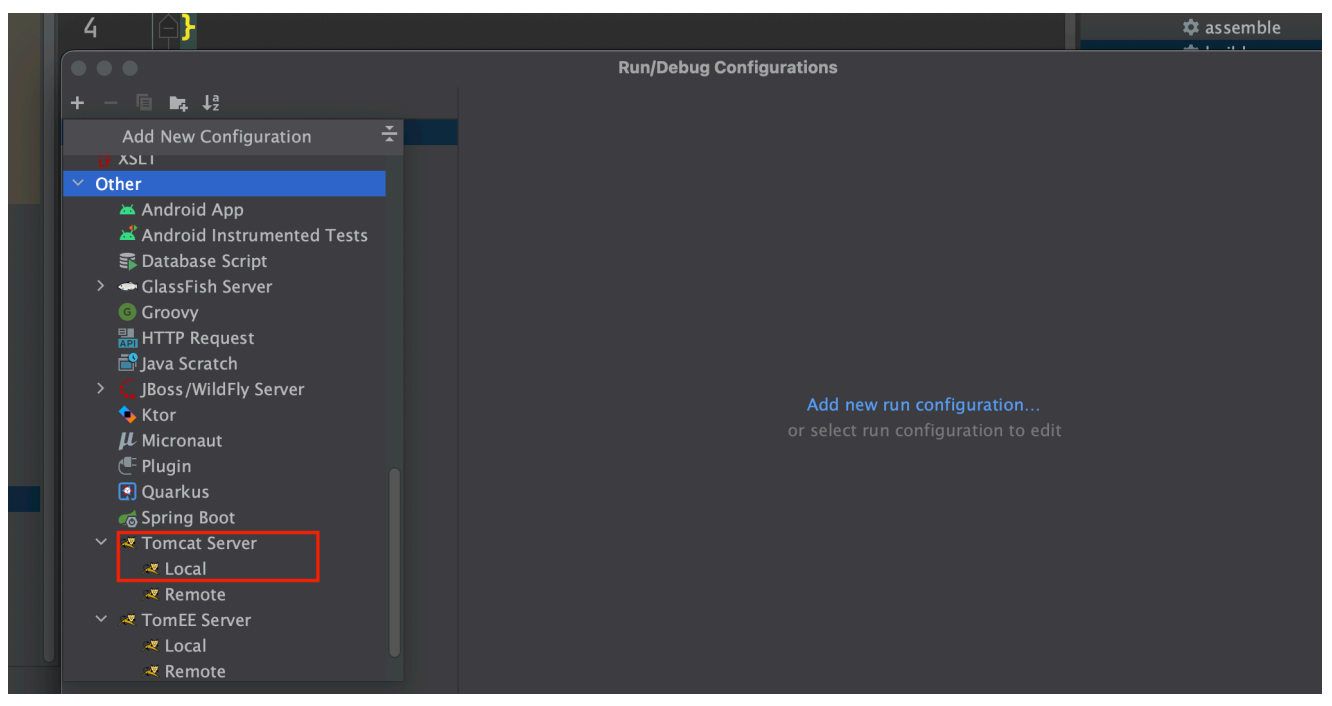Click the Sort Configurations alphabetically icon
The width and height of the screenshot is (1332, 706).
(x=211, y=103)
